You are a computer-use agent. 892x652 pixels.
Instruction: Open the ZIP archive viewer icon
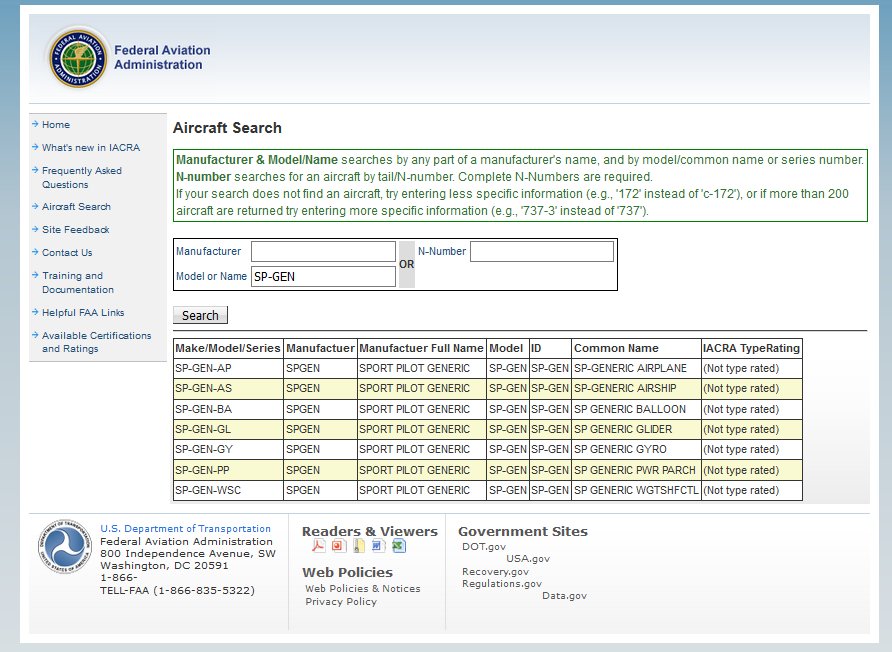pos(358,546)
